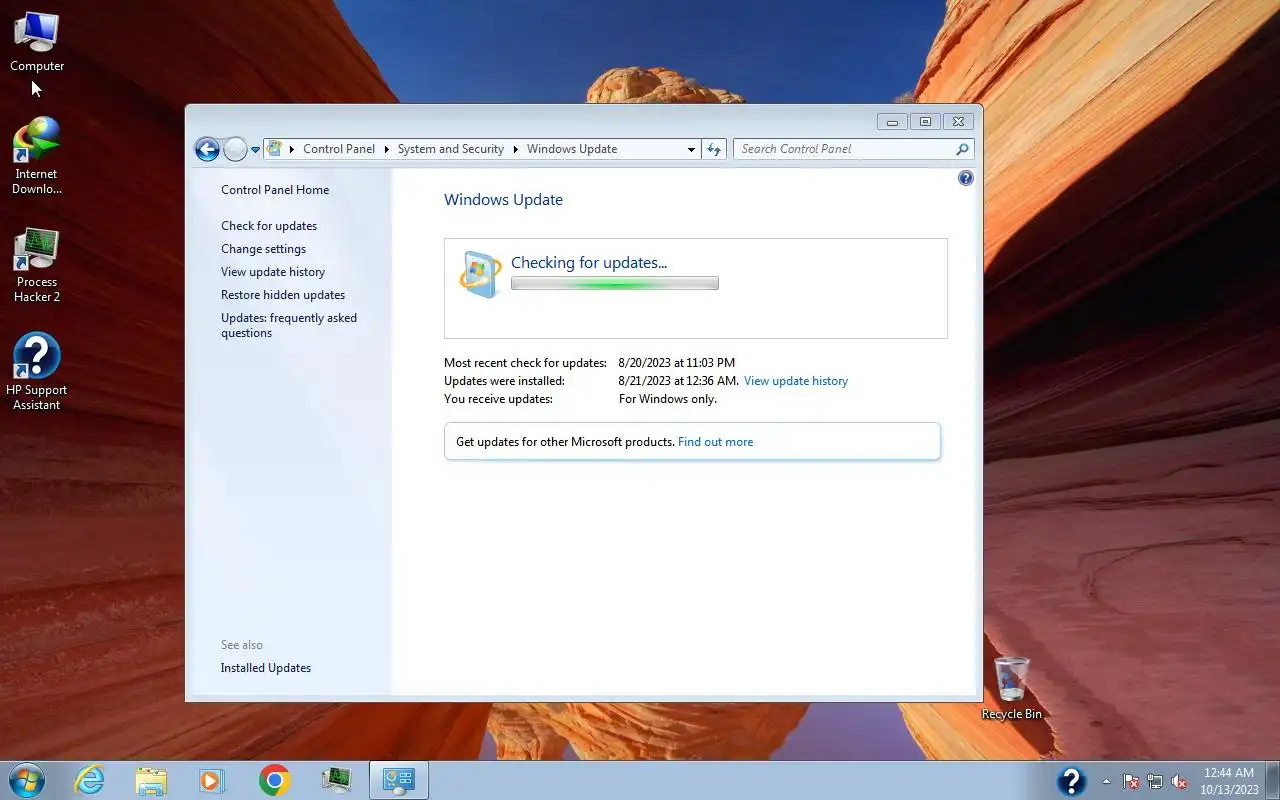Viewport: 1280px width, 800px height.
Task: Expand the arrow after System and Security breadcrumb
Action: point(516,149)
